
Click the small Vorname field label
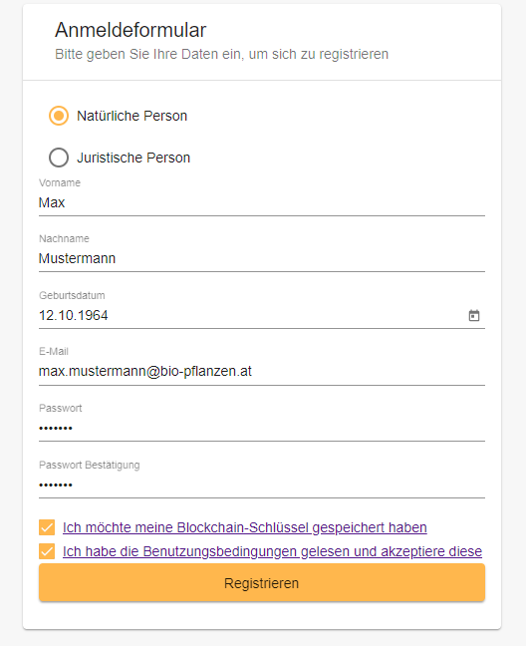(60, 183)
